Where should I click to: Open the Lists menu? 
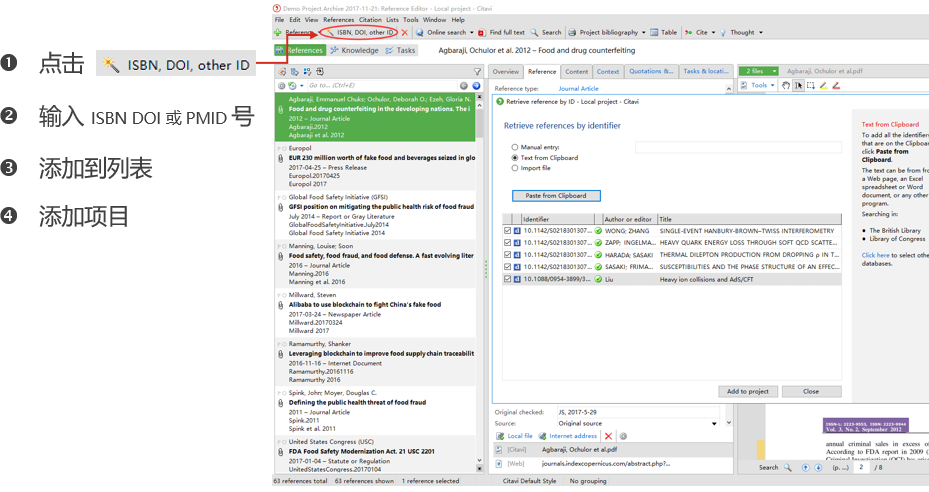(392, 20)
